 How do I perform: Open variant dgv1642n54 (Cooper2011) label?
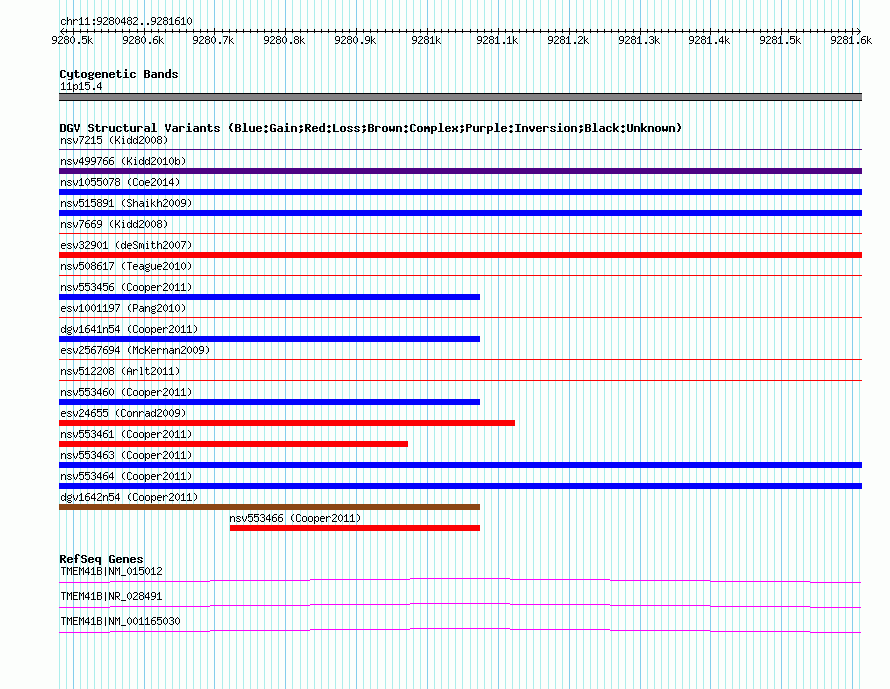click(x=129, y=497)
